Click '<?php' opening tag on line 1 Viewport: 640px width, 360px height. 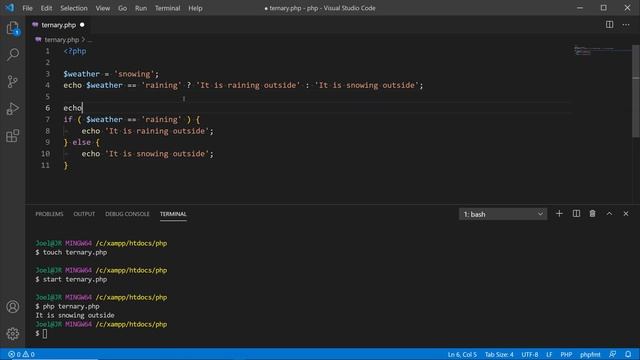[x=75, y=51]
